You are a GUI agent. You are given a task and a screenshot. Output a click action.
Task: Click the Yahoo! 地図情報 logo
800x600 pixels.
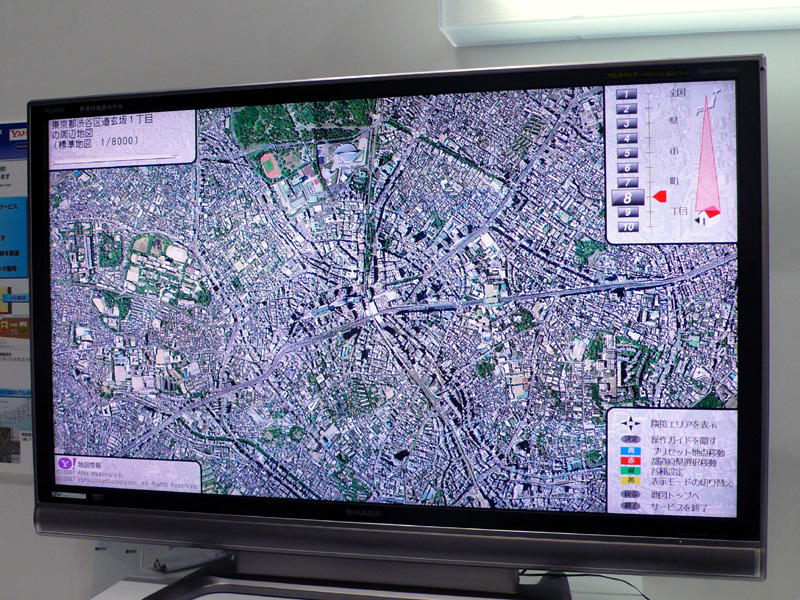80,464
